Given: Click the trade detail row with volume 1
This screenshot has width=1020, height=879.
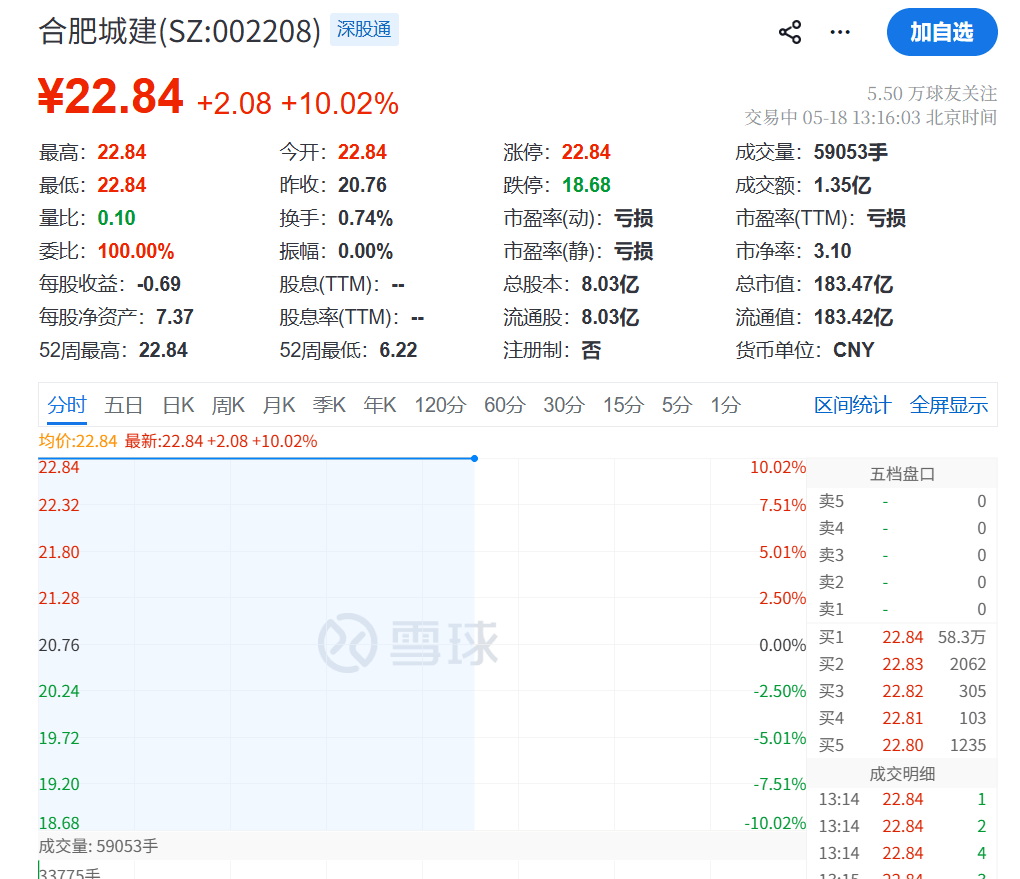Looking at the screenshot, I should tap(902, 799).
